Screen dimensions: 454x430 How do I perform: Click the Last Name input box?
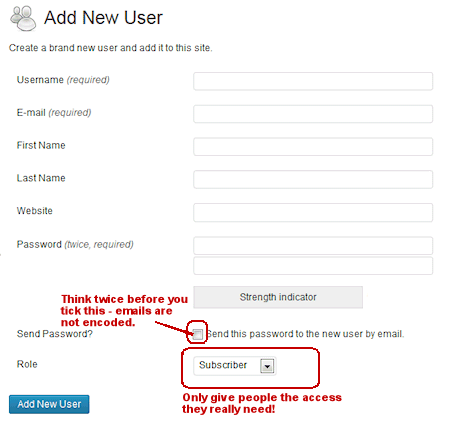point(313,180)
